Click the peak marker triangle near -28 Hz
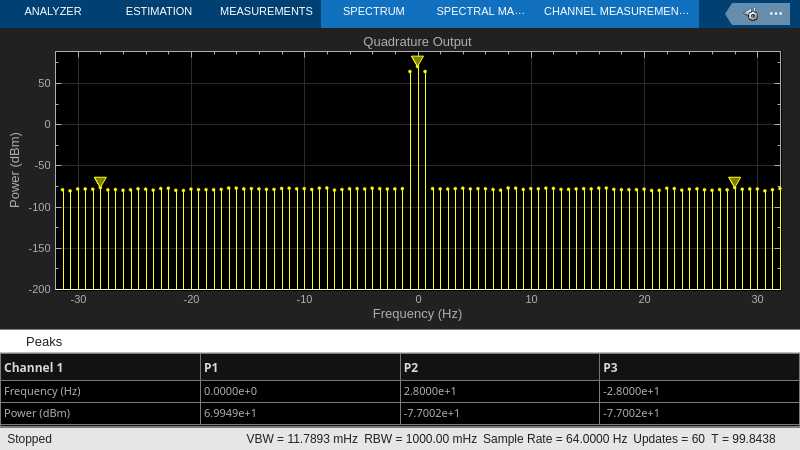 pos(100,182)
